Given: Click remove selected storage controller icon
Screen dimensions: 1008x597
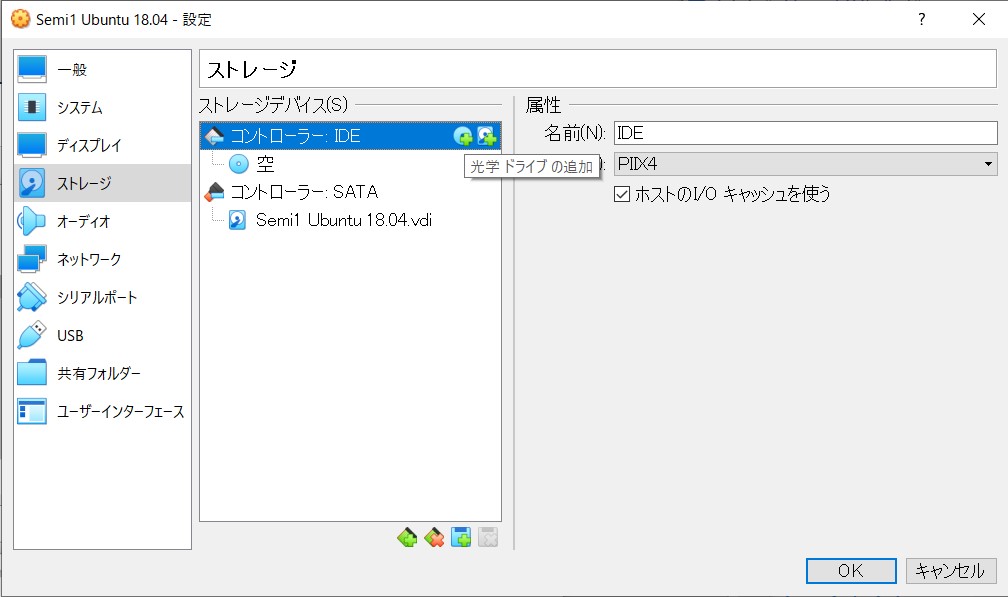Looking at the screenshot, I should click(434, 537).
